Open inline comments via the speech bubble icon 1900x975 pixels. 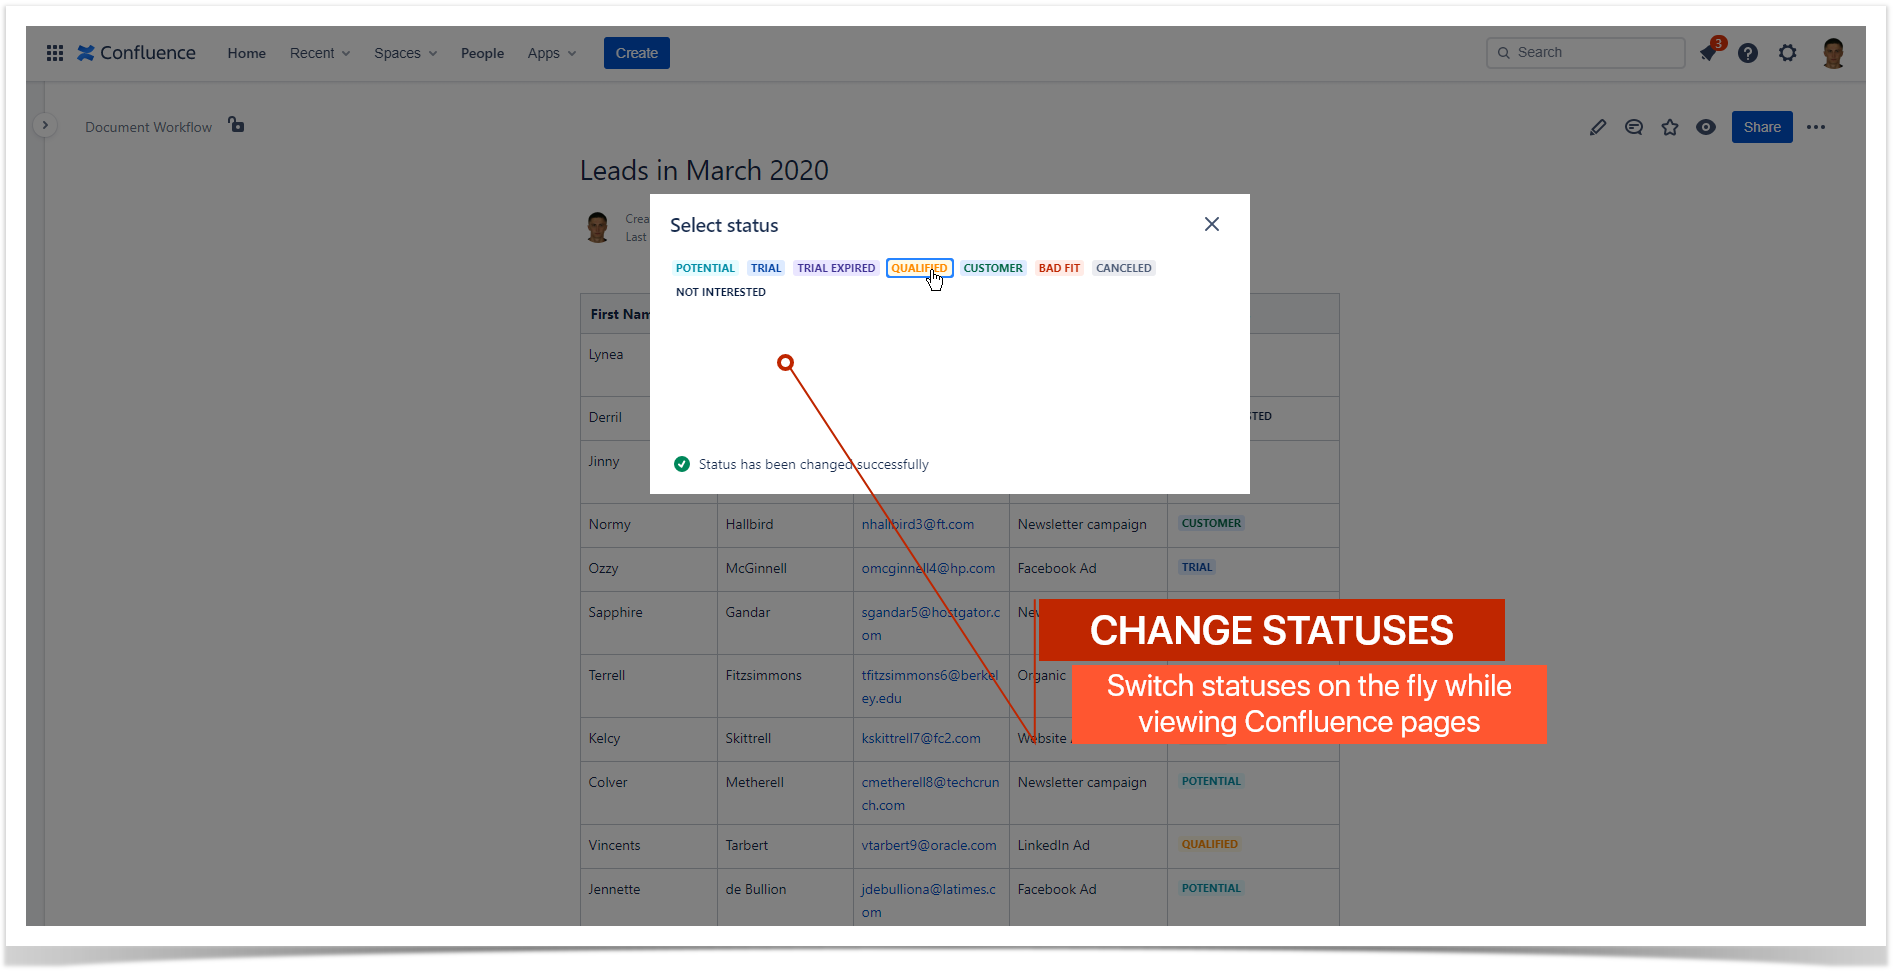click(x=1634, y=127)
